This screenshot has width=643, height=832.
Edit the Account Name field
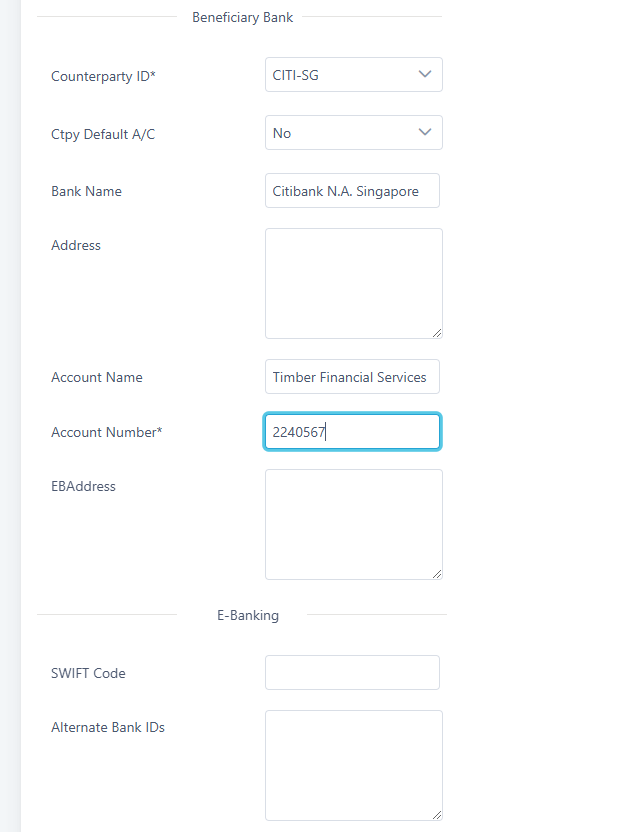pos(352,377)
